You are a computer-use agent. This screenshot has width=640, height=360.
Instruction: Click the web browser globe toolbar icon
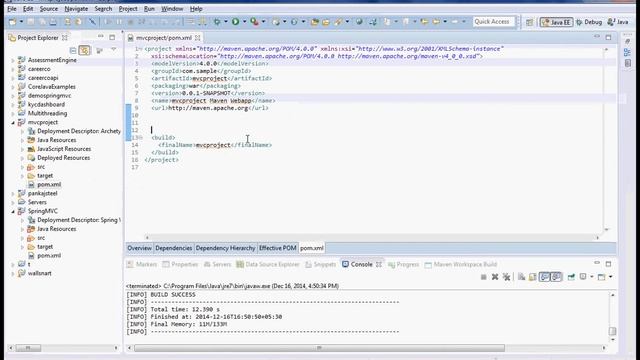[x=359, y=22]
